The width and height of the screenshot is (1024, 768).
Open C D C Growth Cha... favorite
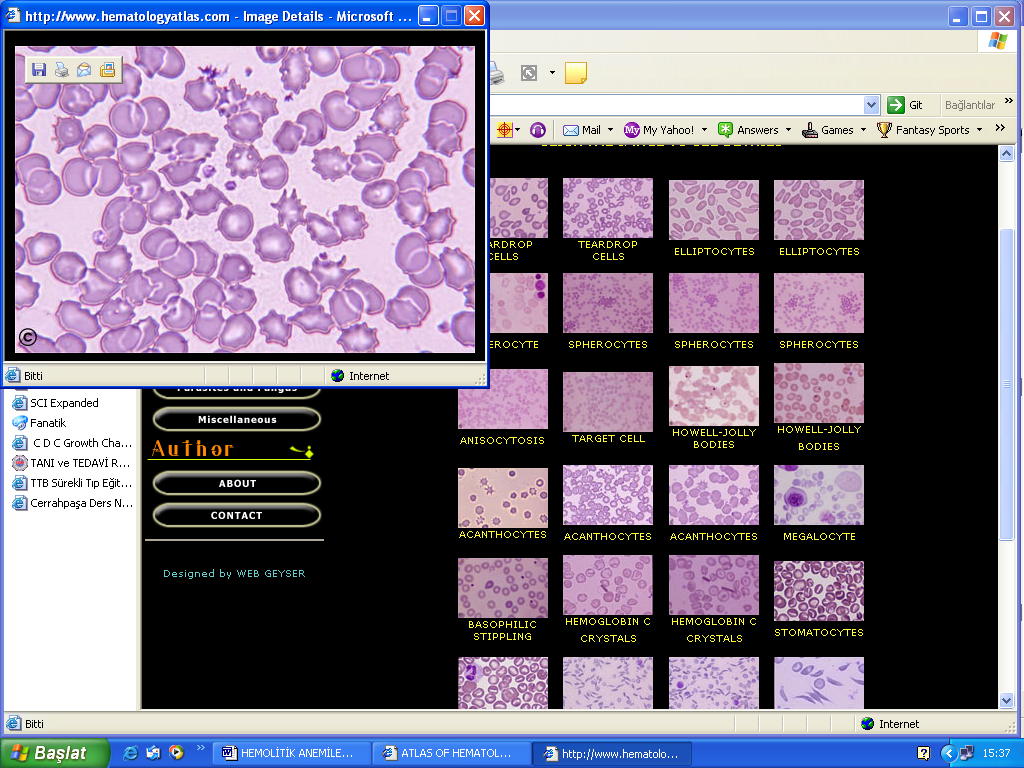(72, 443)
